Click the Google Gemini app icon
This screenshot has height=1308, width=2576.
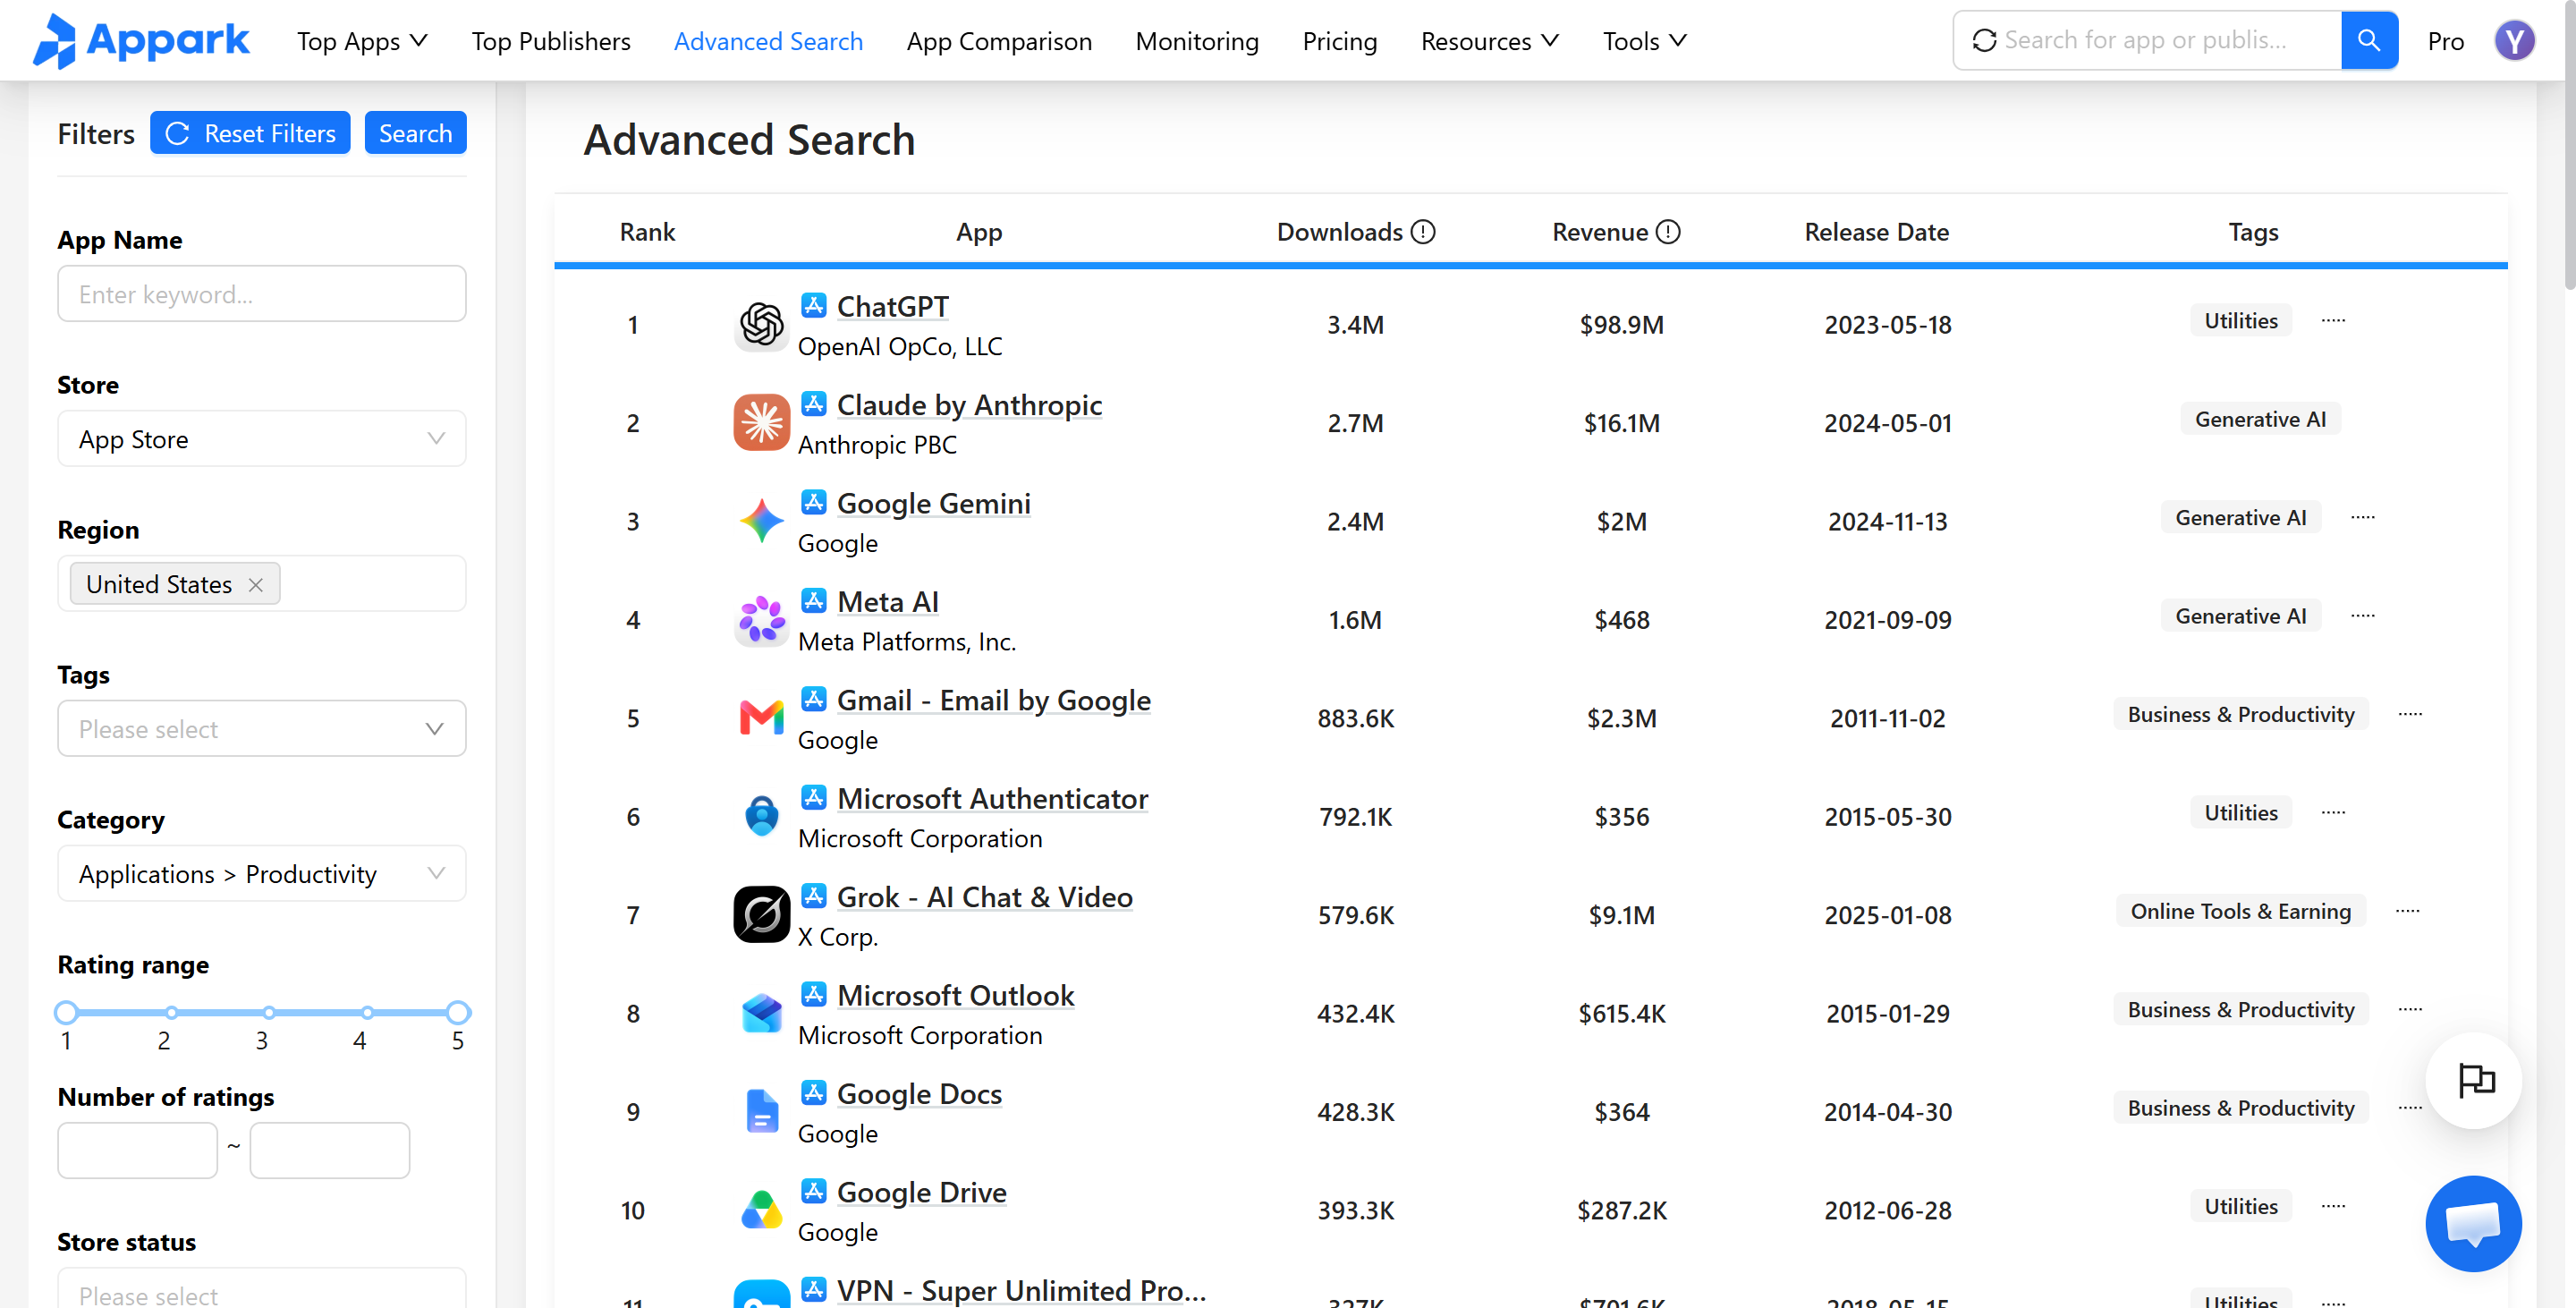tap(761, 521)
